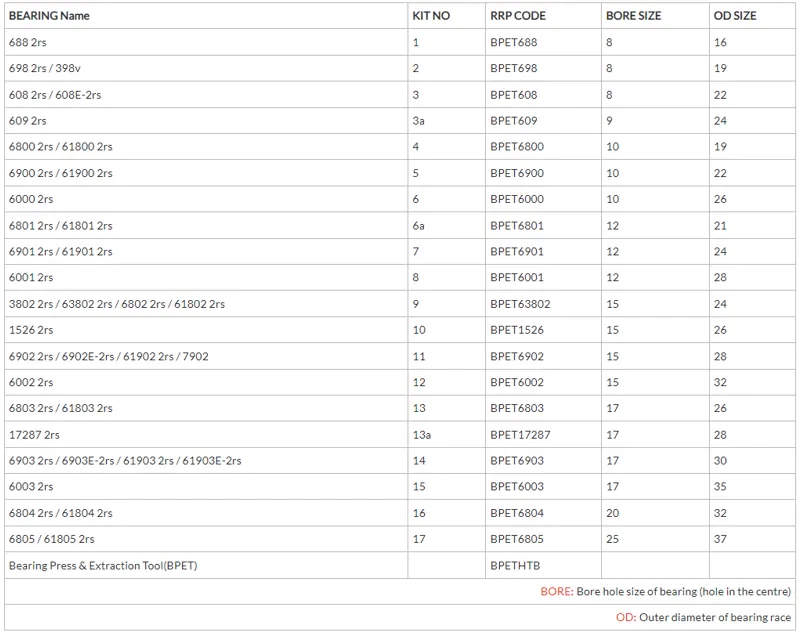This screenshot has width=800, height=636.
Task: Select the 6902 2rs / 6902E-2rs bearing name
Action: (x=108, y=356)
